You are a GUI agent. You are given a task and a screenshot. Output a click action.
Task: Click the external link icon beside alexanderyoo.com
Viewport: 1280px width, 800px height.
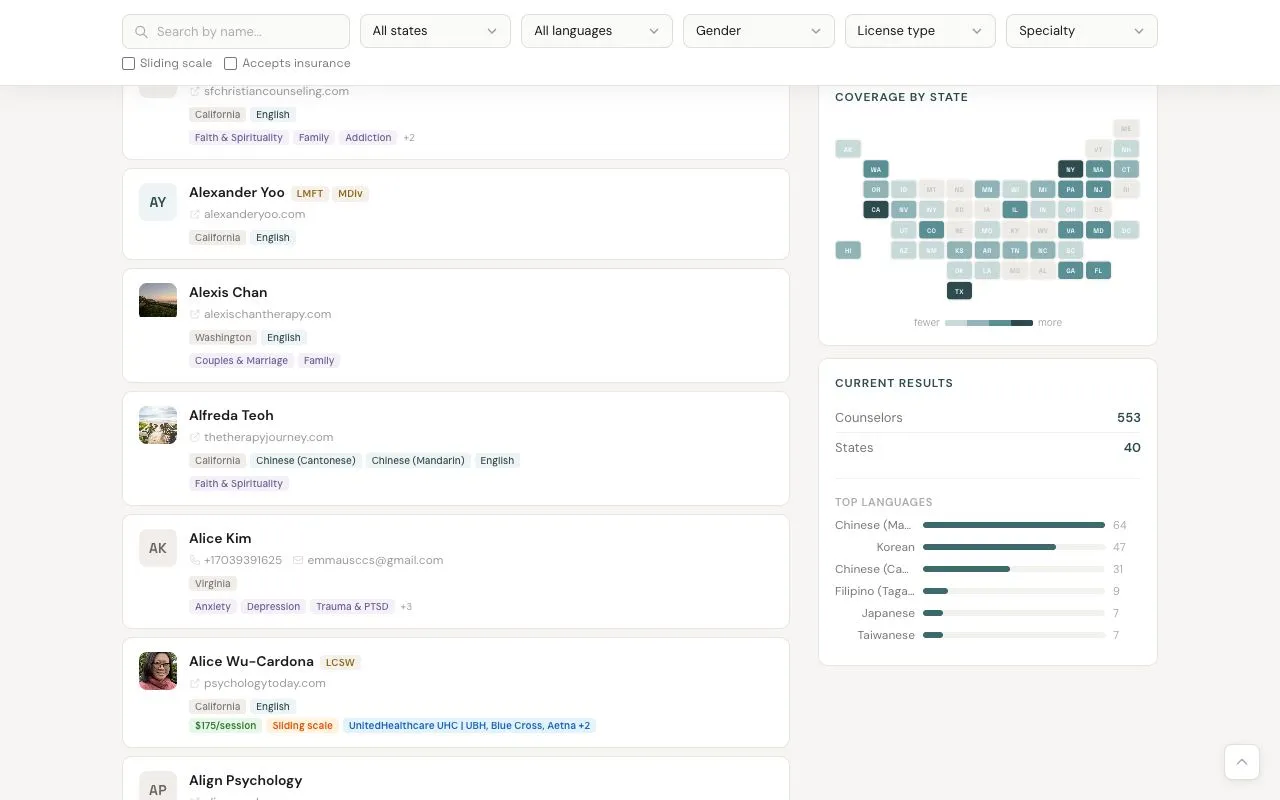195,214
